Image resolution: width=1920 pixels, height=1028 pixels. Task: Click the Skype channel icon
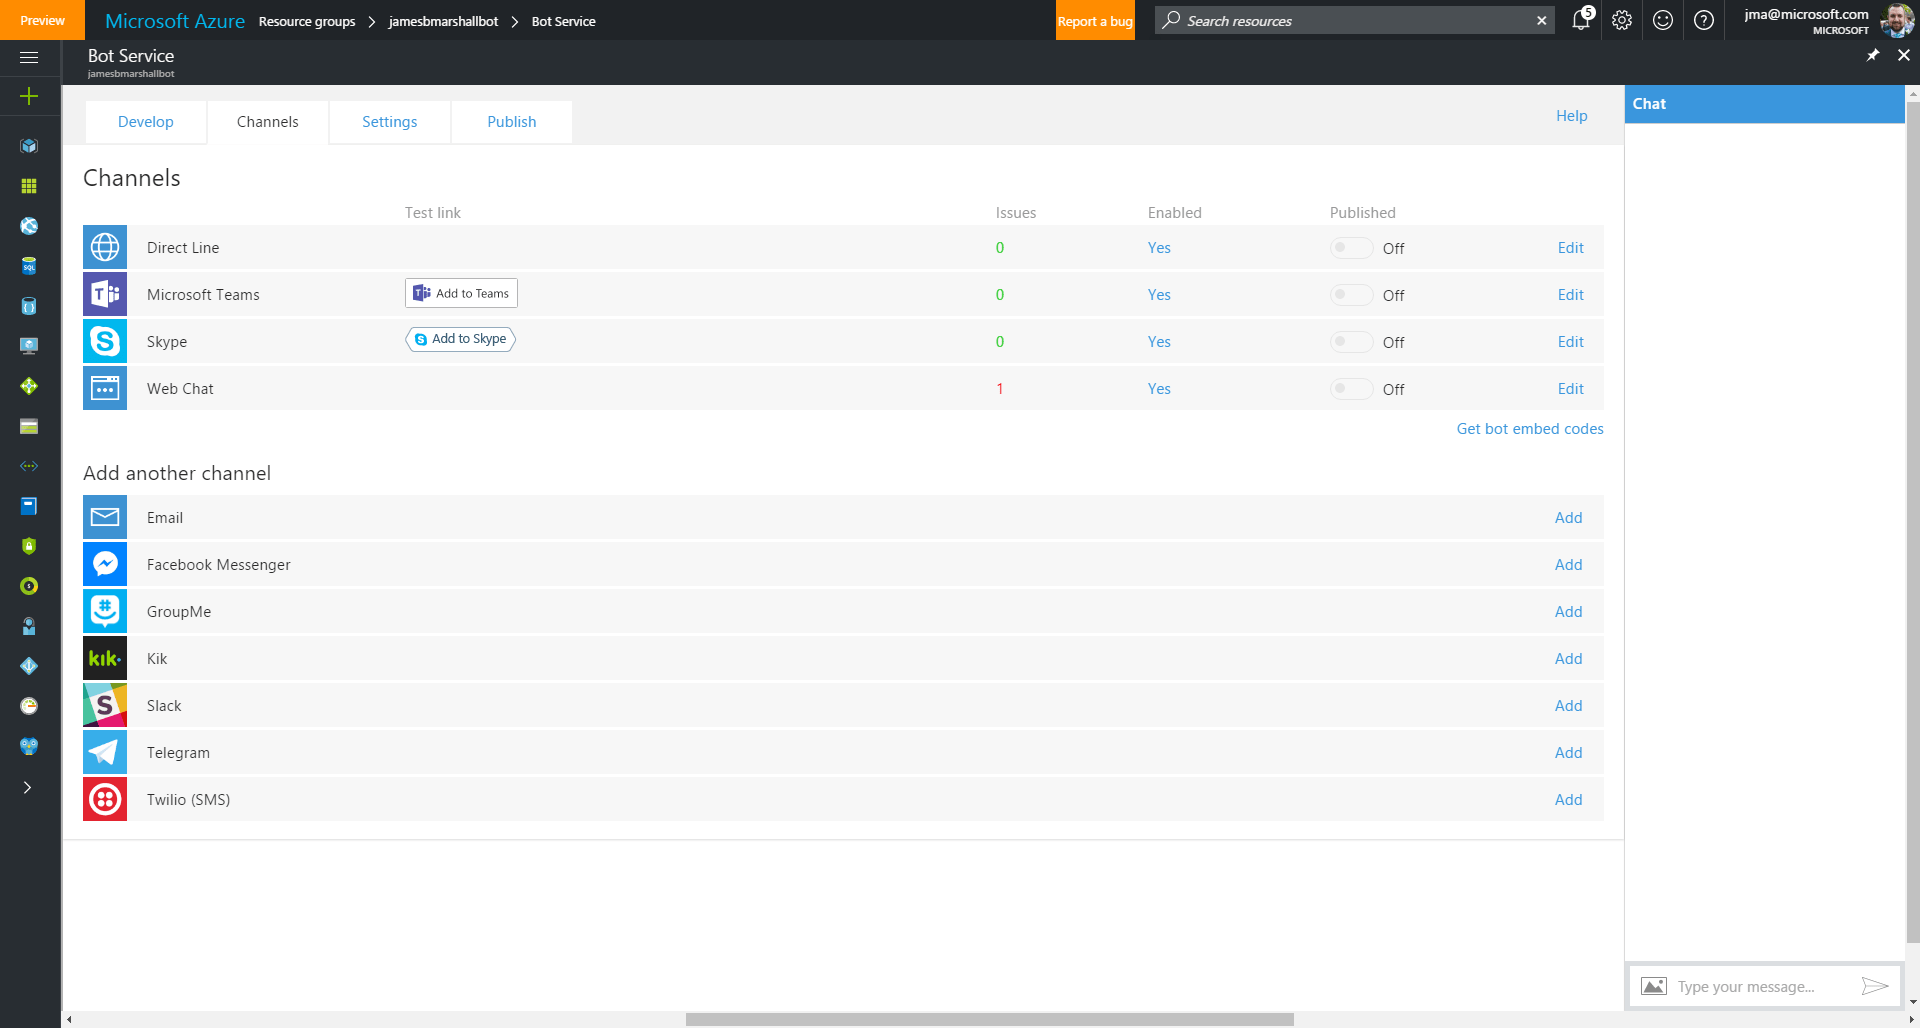click(105, 341)
